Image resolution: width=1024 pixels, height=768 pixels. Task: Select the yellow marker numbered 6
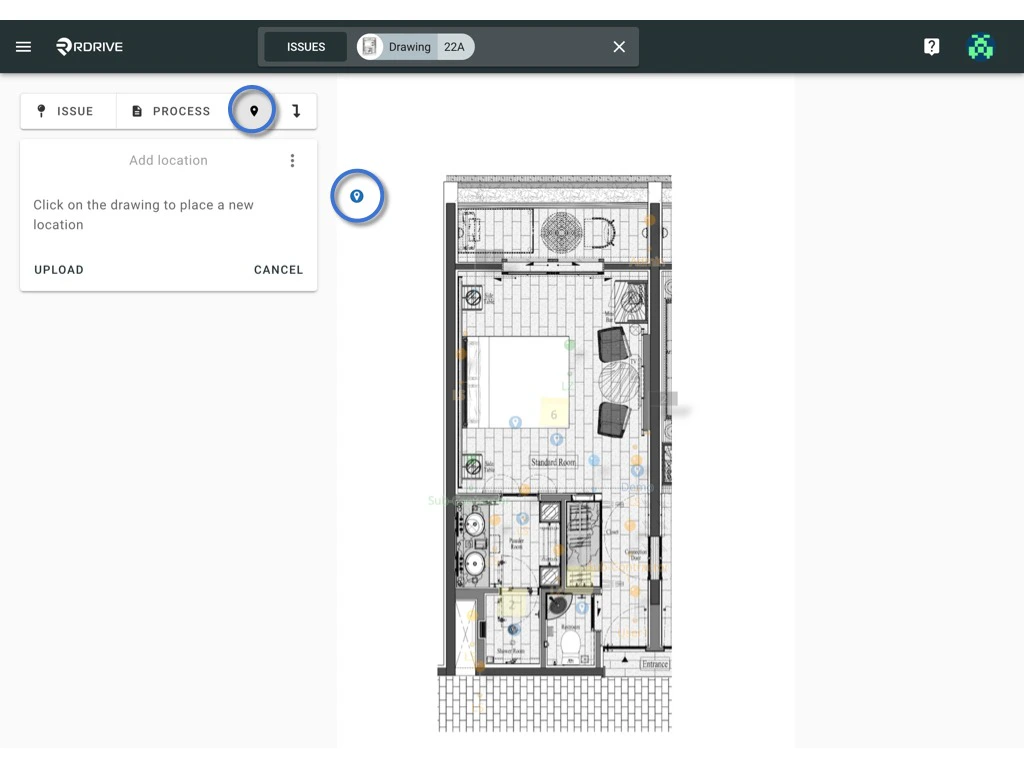coord(554,413)
